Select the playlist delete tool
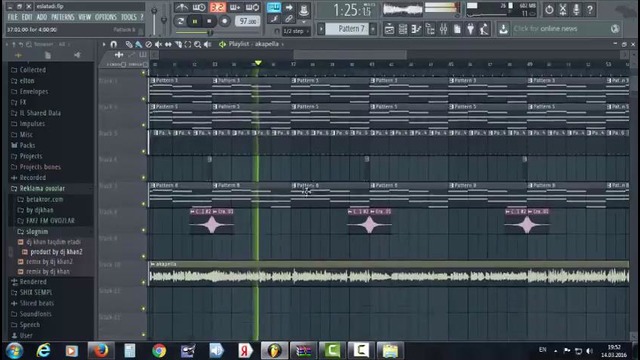 (149, 44)
